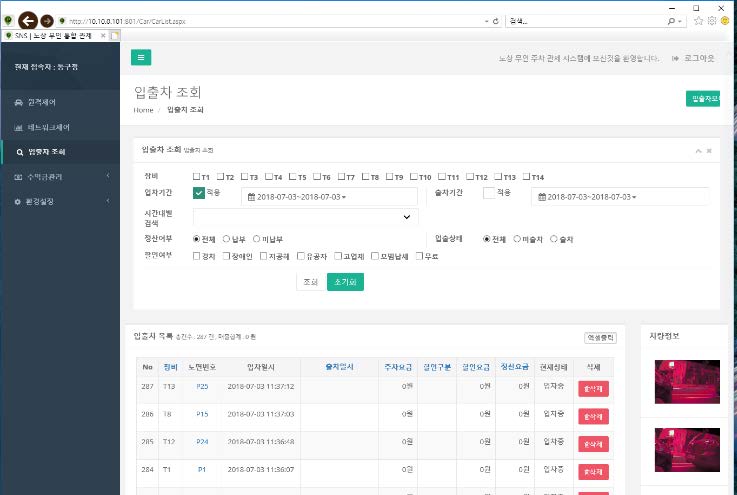Click the browser favorites star icon
737x495 pixels.
(698, 20)
